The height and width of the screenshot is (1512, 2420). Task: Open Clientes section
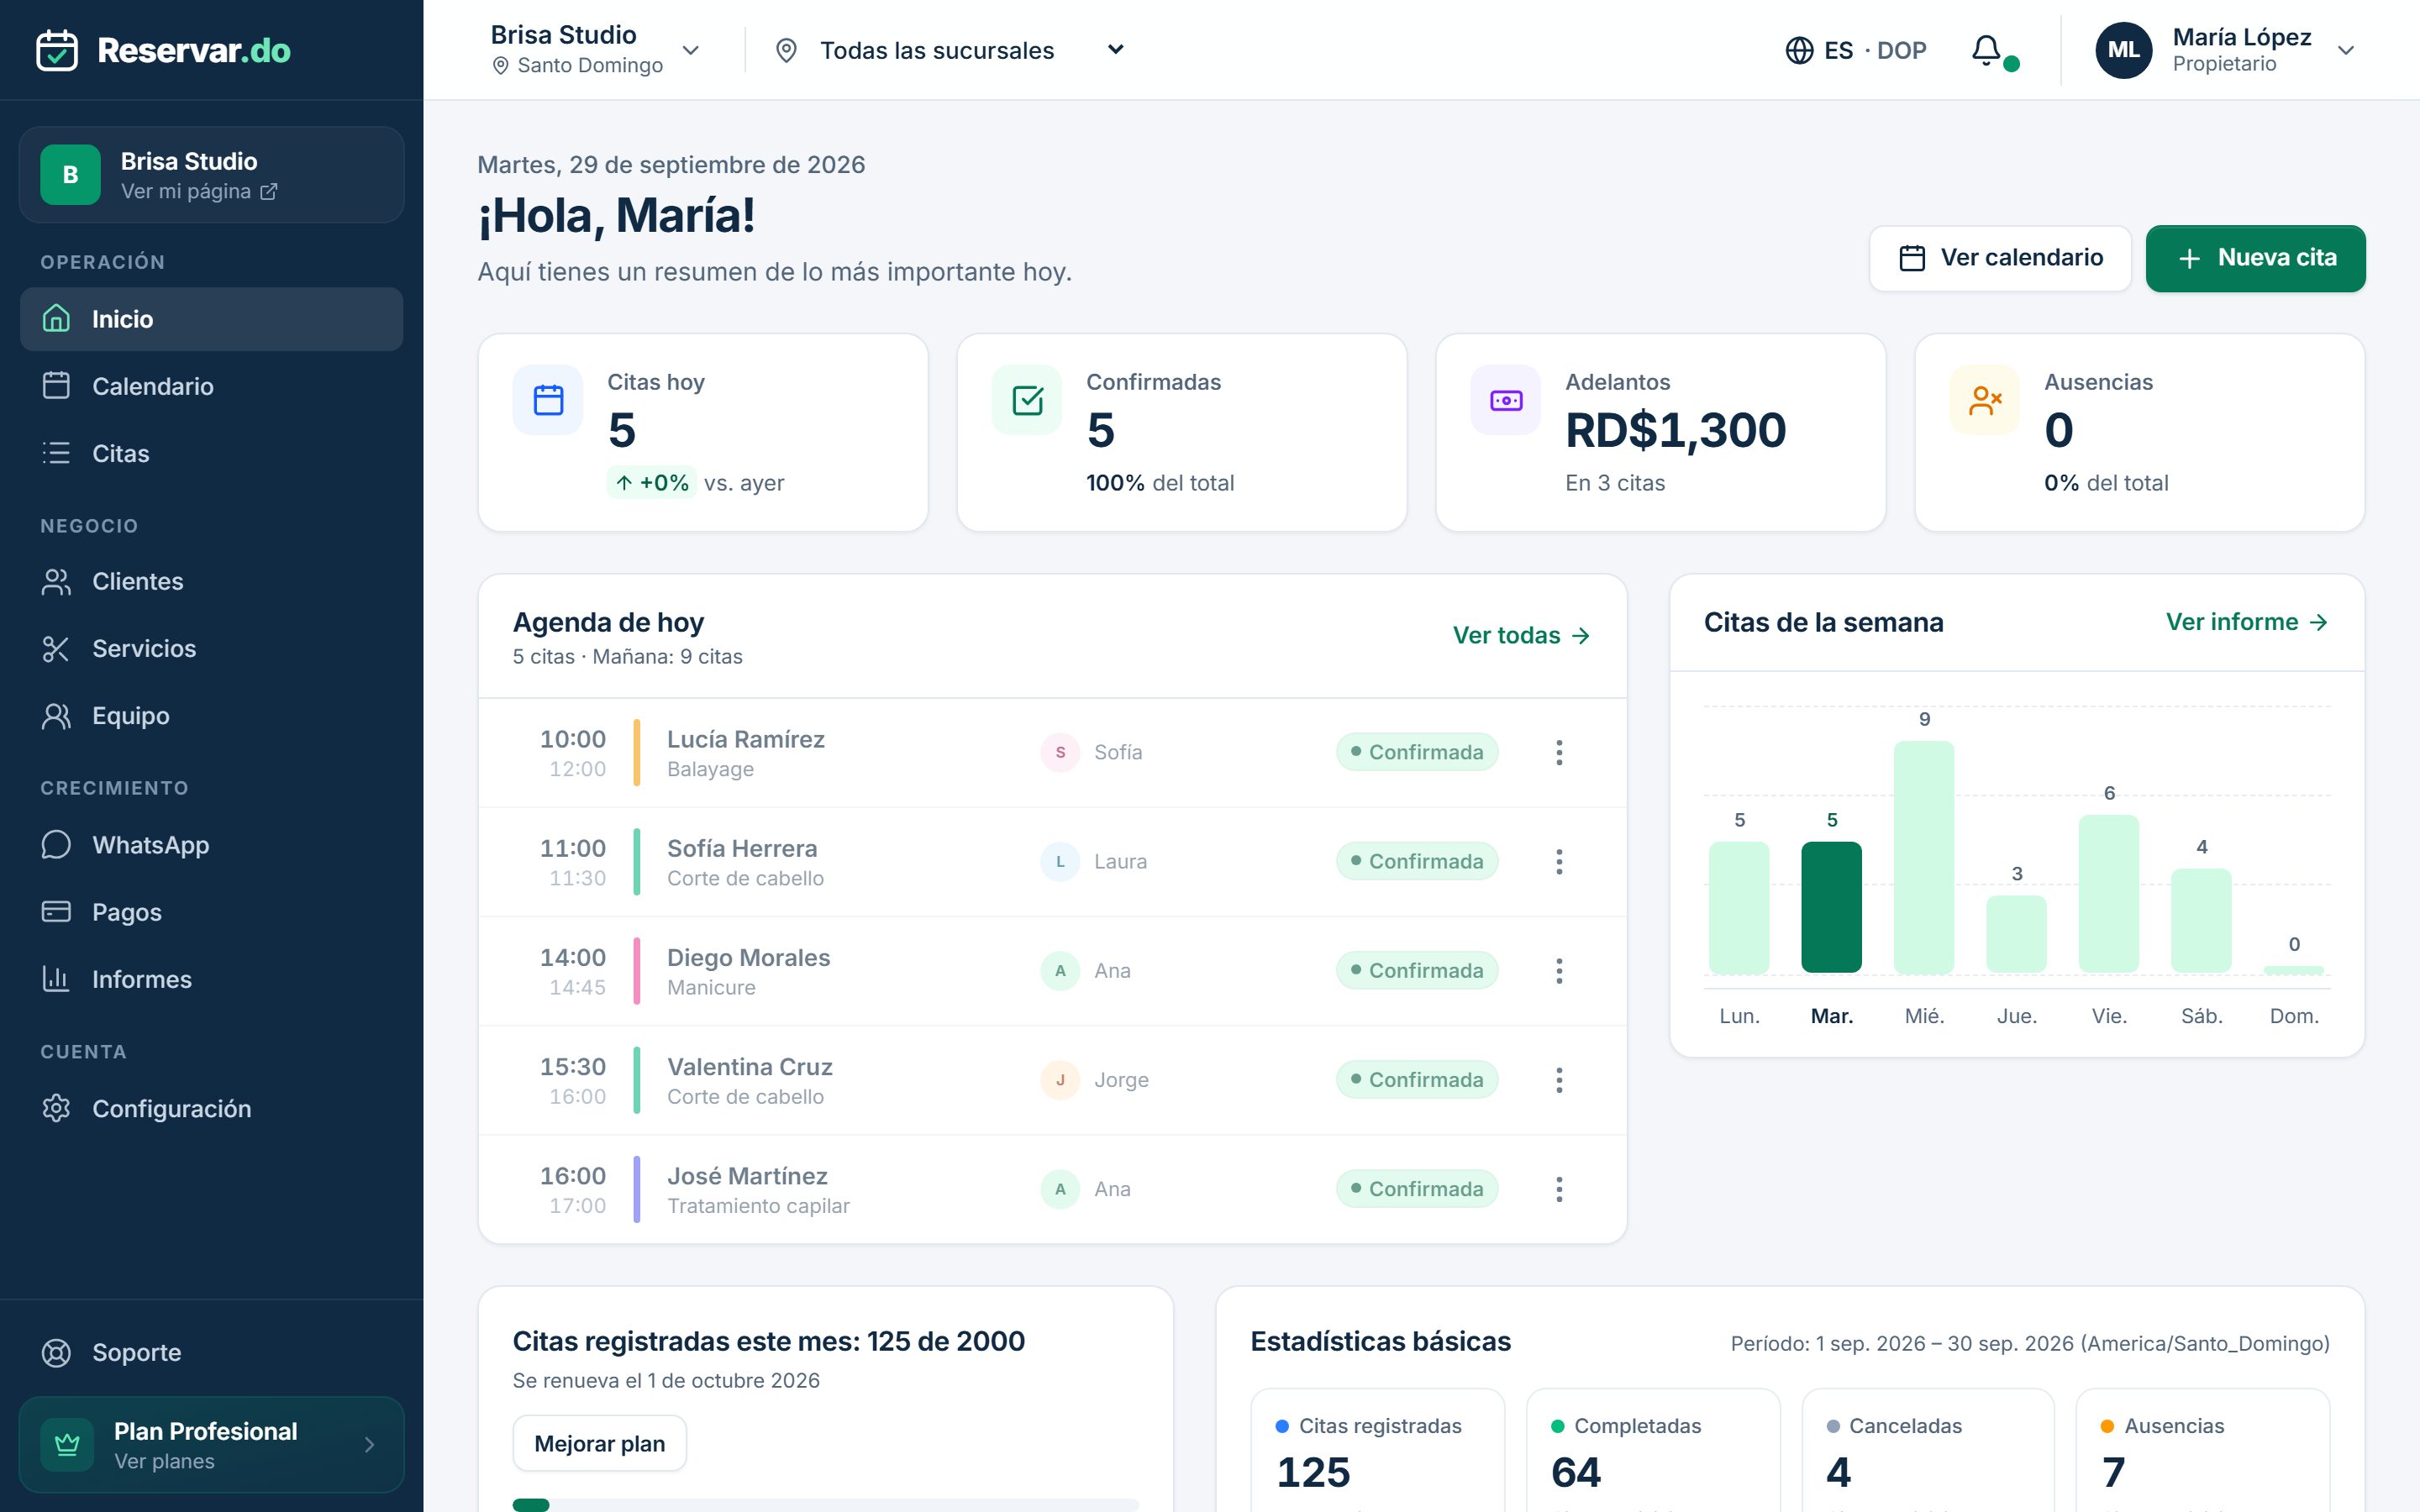point(212,581)
